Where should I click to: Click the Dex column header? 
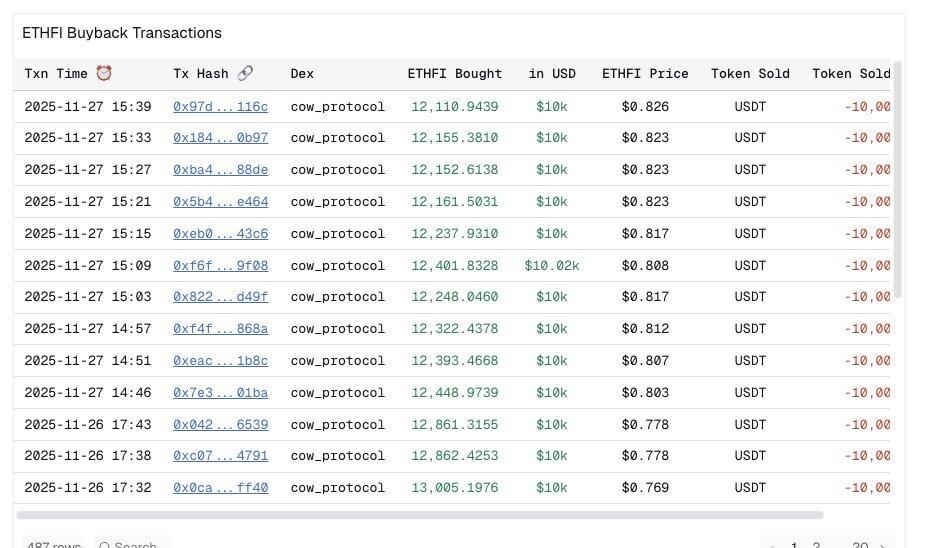pos(302,74)
